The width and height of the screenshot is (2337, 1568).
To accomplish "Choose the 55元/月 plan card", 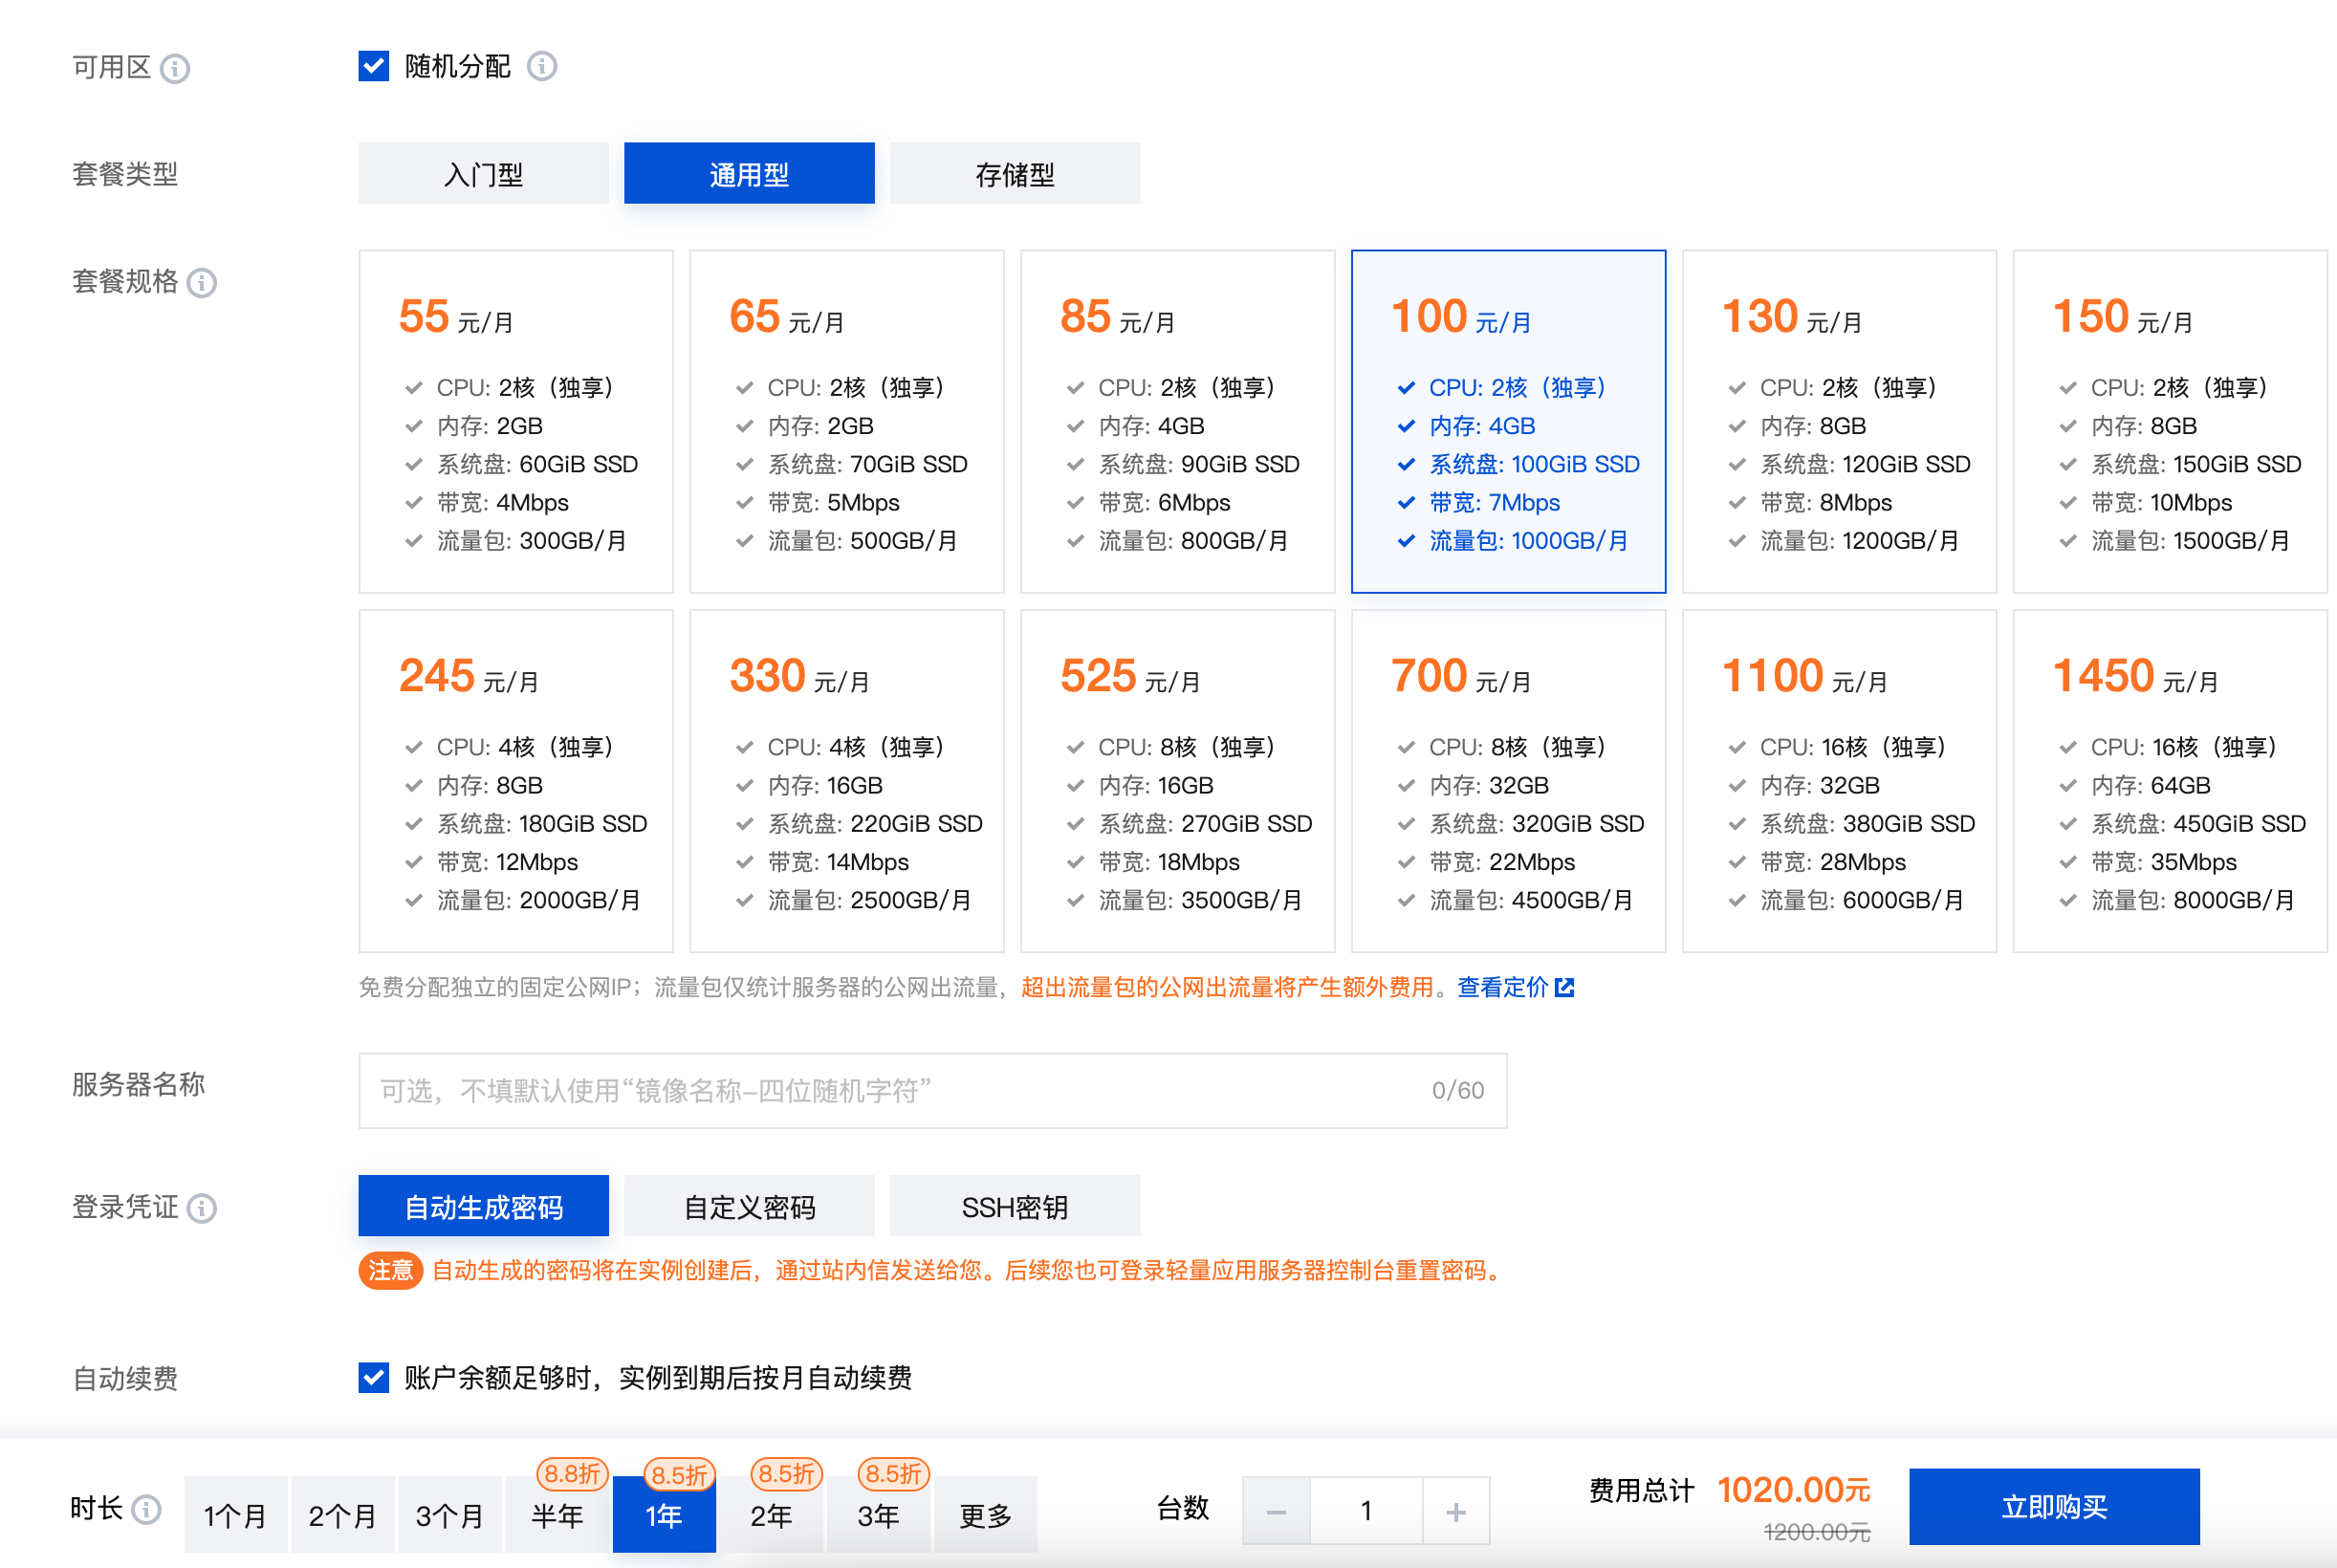I will pyautogui.click(x=516, y=421).
